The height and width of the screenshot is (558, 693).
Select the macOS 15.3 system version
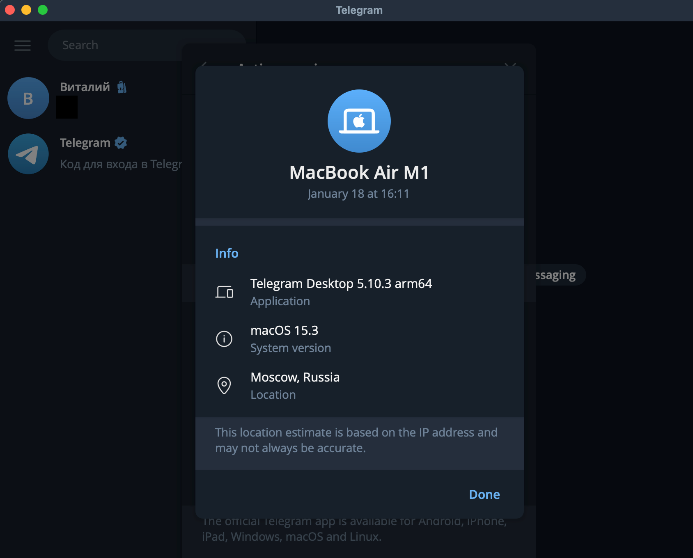284,330
